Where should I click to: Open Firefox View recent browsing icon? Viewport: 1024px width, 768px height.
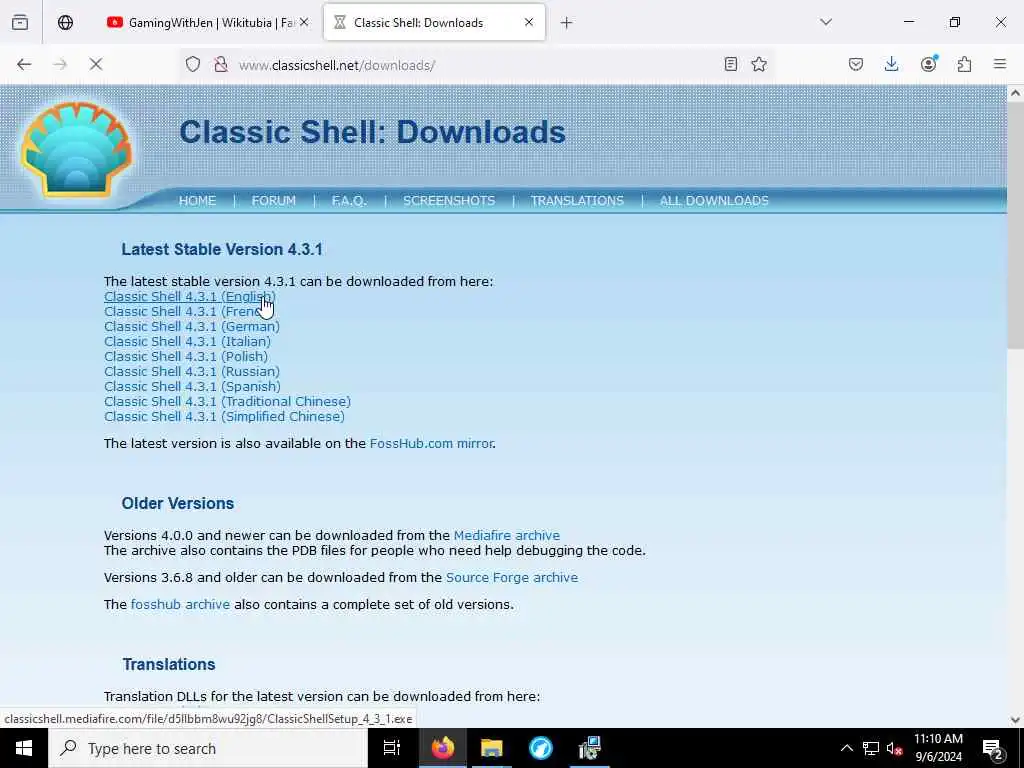[20, 23]
